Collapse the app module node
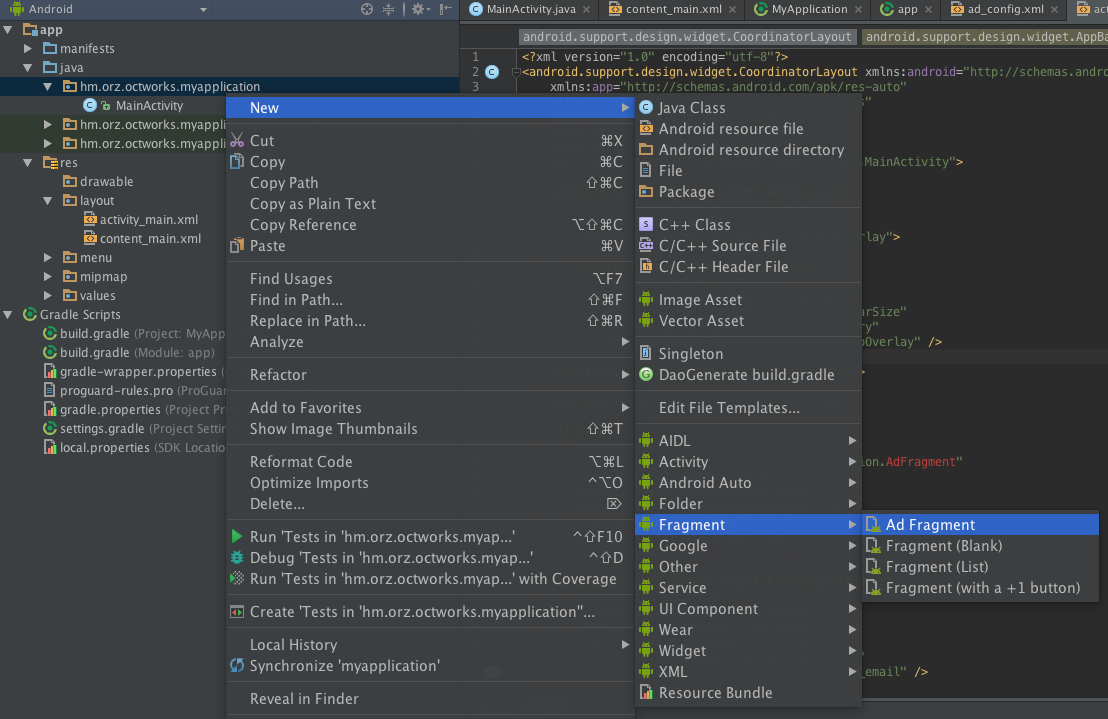This screenshot has width=1108, height=719. point(8,30)
